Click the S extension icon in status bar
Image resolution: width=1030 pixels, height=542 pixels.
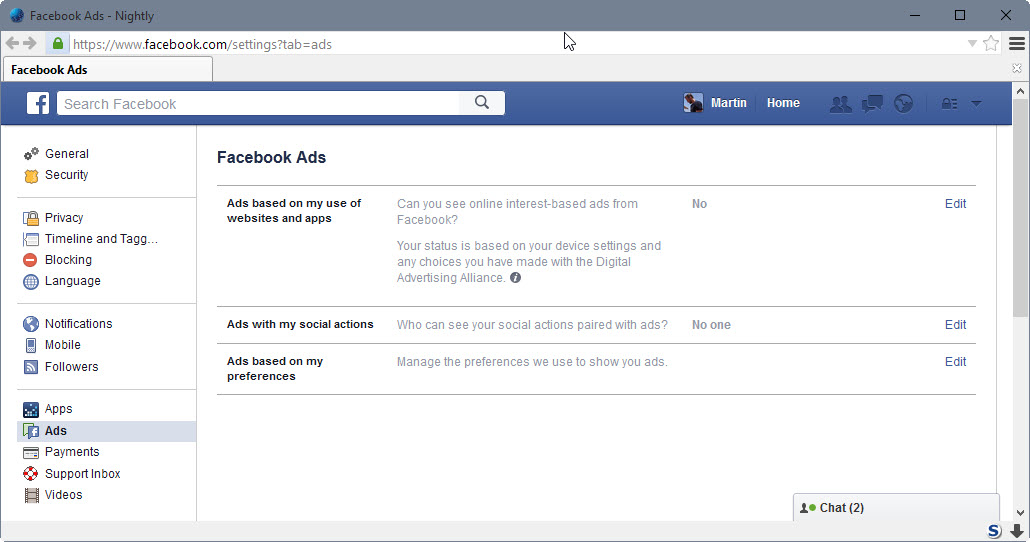click(x=995, y=531)
